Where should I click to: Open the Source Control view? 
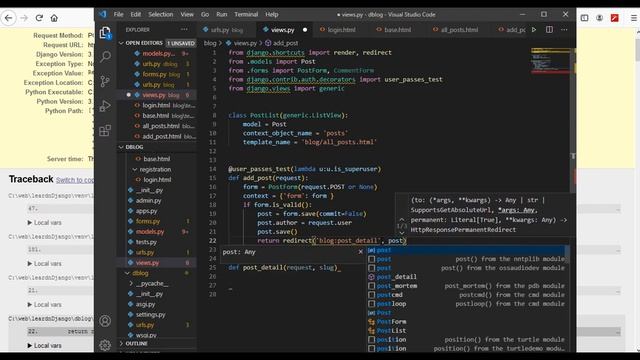(x=105, y=81)
